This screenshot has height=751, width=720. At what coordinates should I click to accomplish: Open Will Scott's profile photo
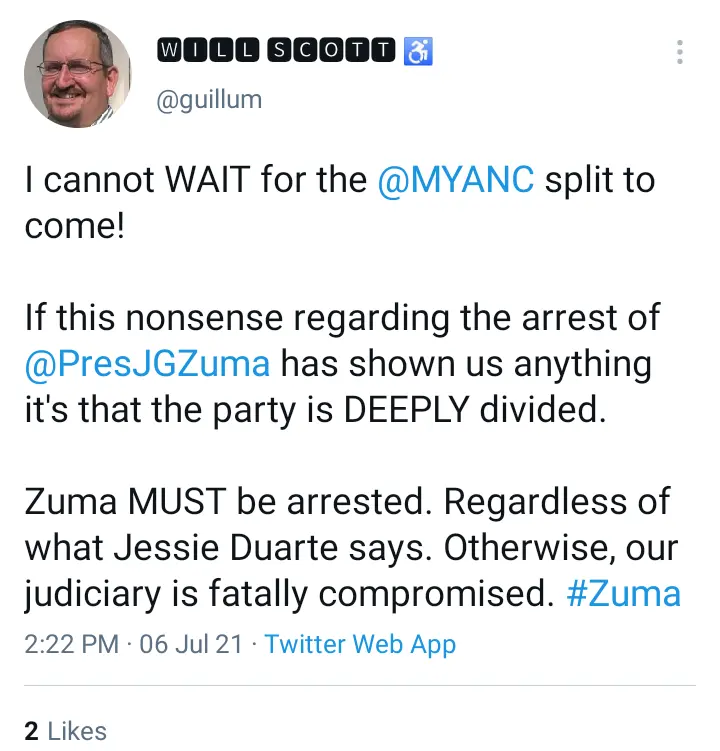click(78, 75)
